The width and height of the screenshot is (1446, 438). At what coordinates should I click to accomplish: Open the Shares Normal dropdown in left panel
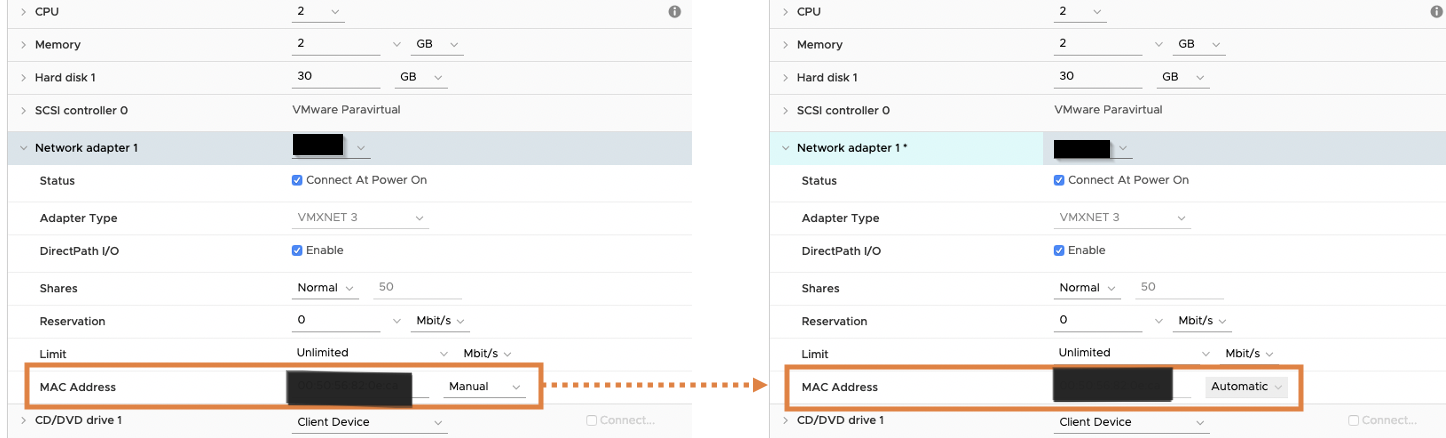point(327,288)
